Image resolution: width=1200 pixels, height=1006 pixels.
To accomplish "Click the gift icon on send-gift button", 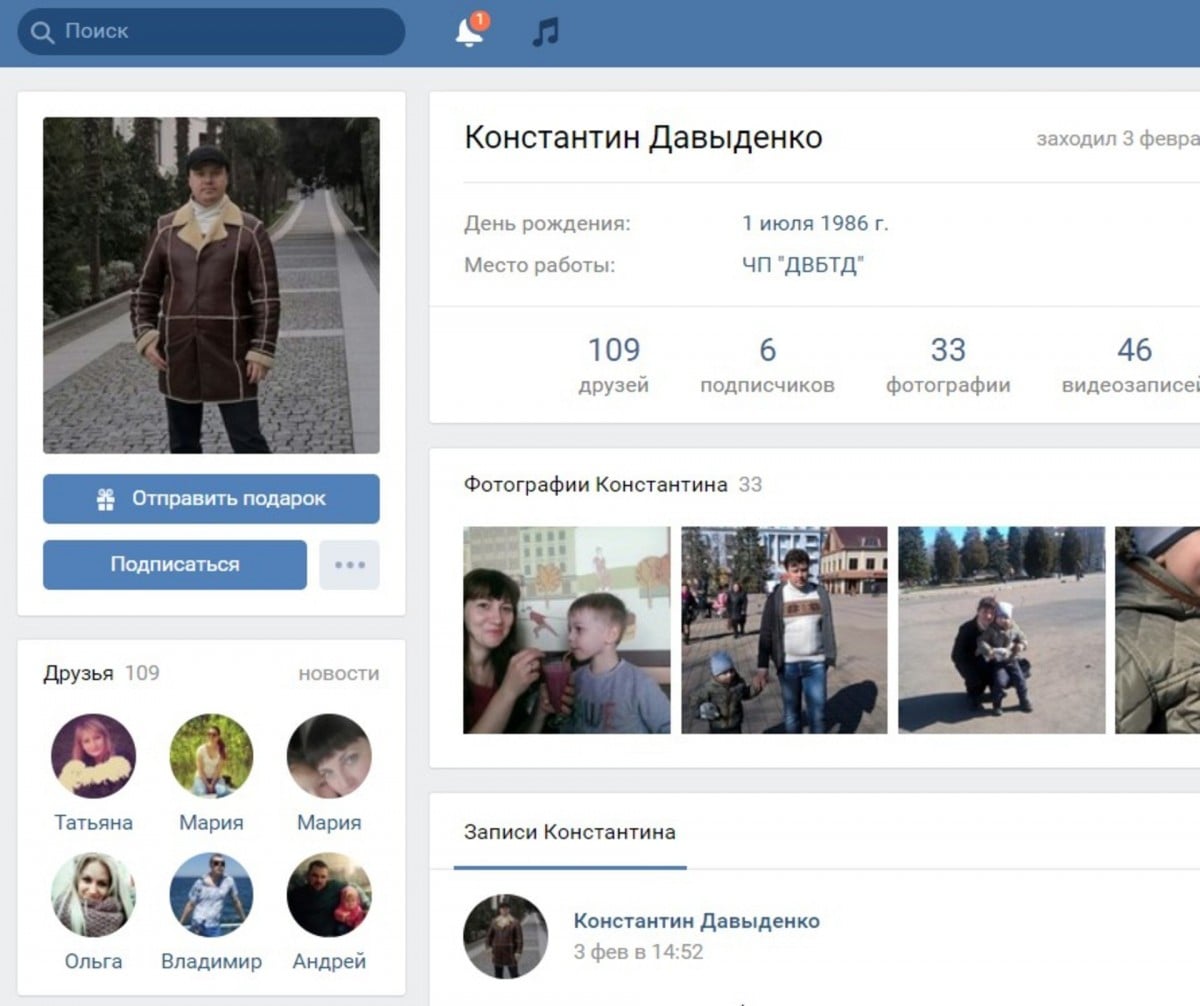I will [106, 499].
